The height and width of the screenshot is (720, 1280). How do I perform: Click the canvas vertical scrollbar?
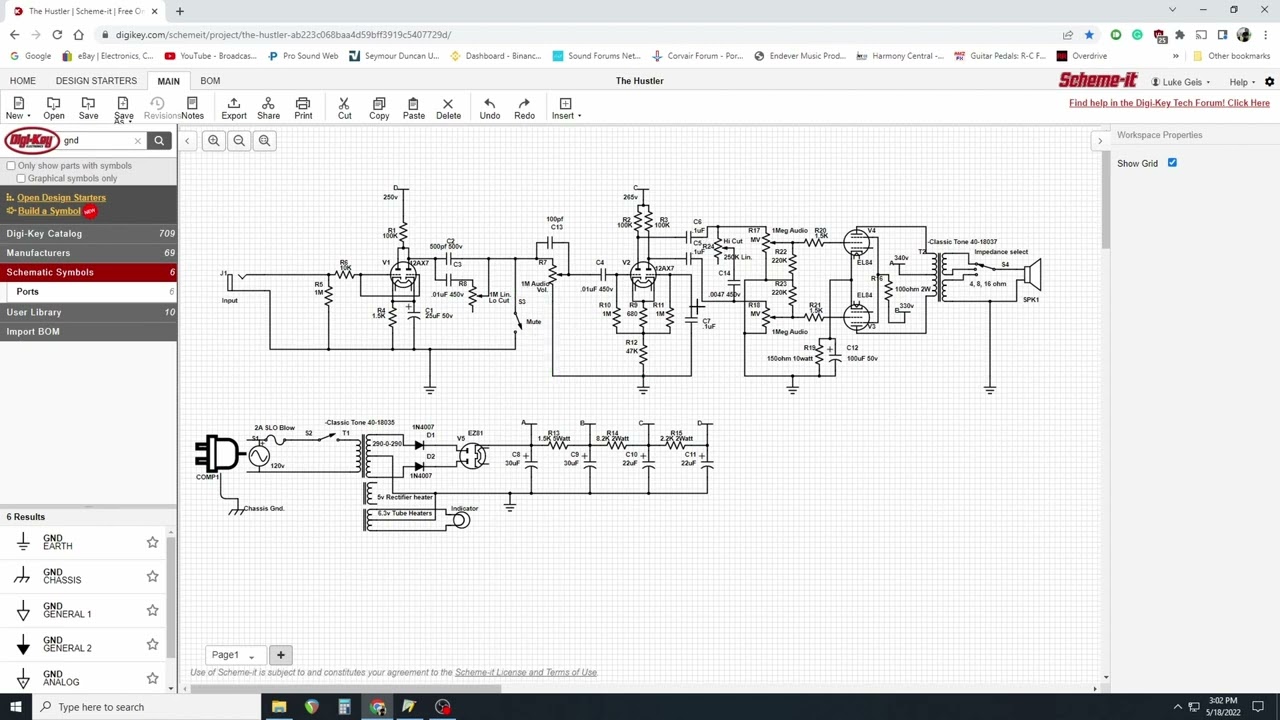[1105, 200]
